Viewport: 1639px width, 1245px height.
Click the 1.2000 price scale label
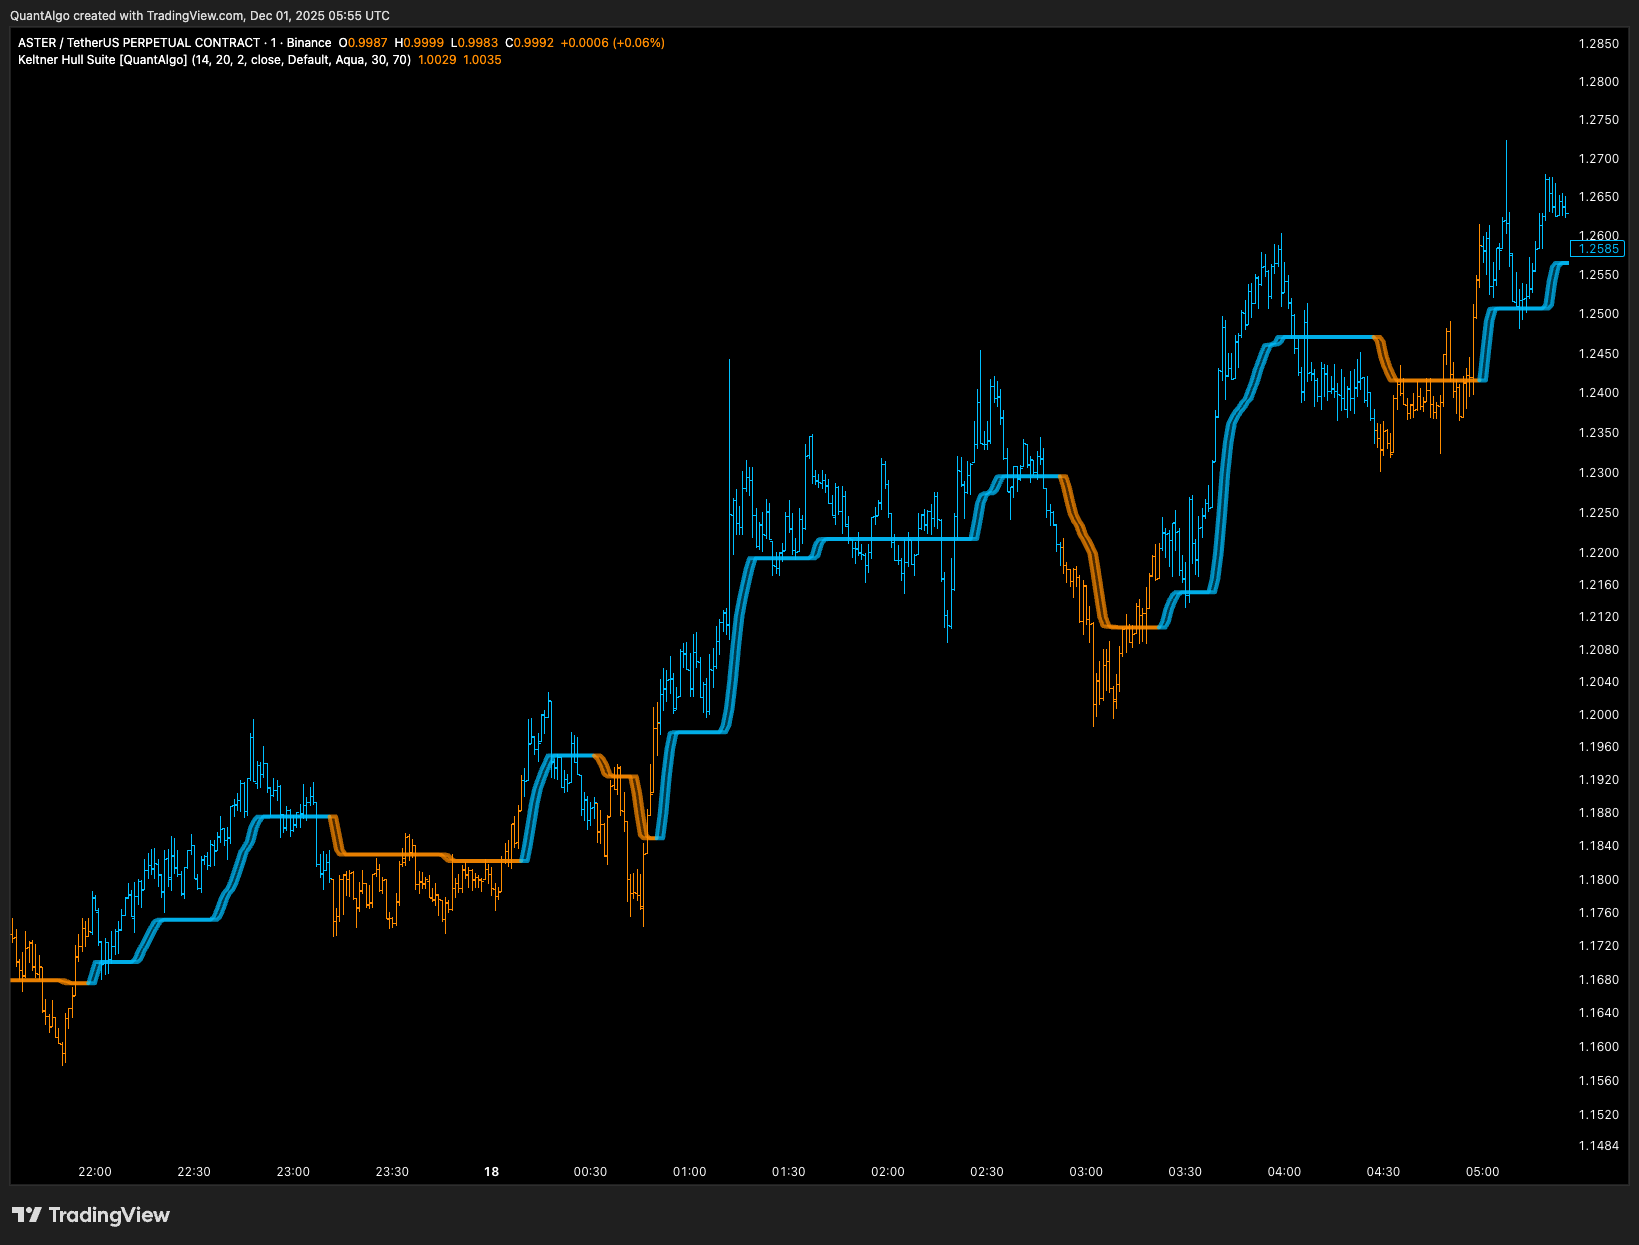pyautogui.click(x=1598, y=715)
